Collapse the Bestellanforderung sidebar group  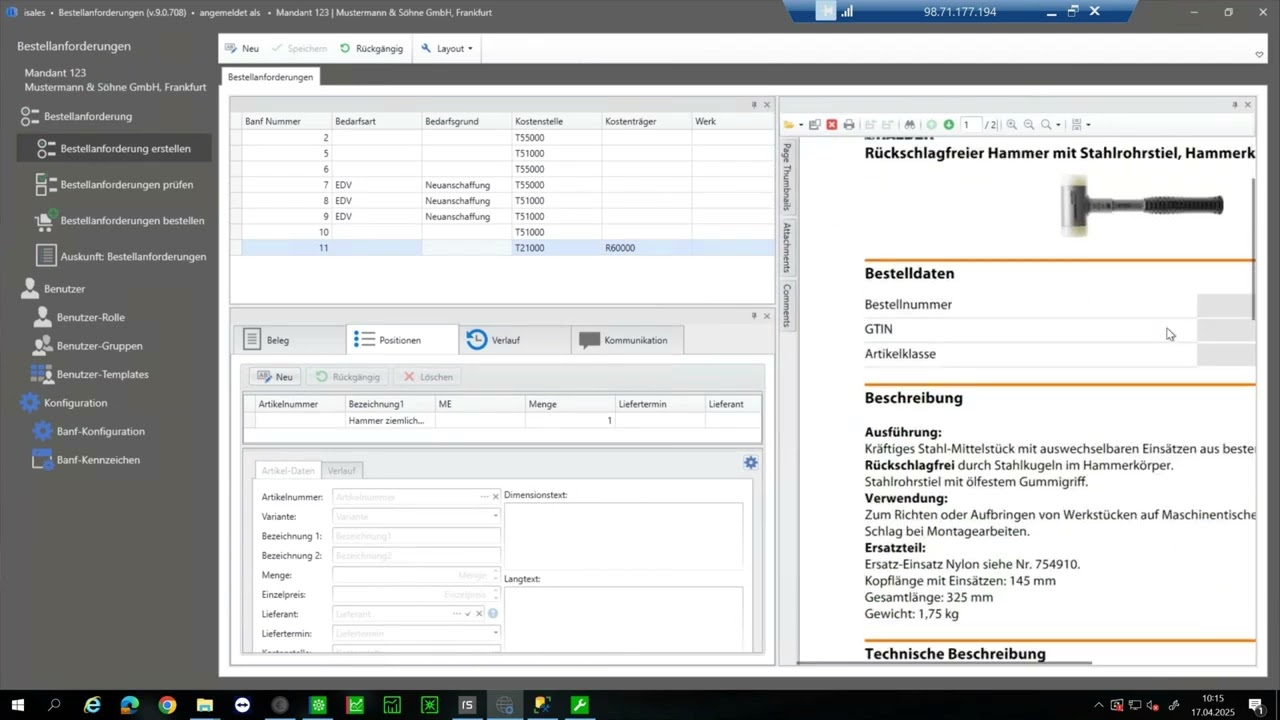[x=76, y=116]
